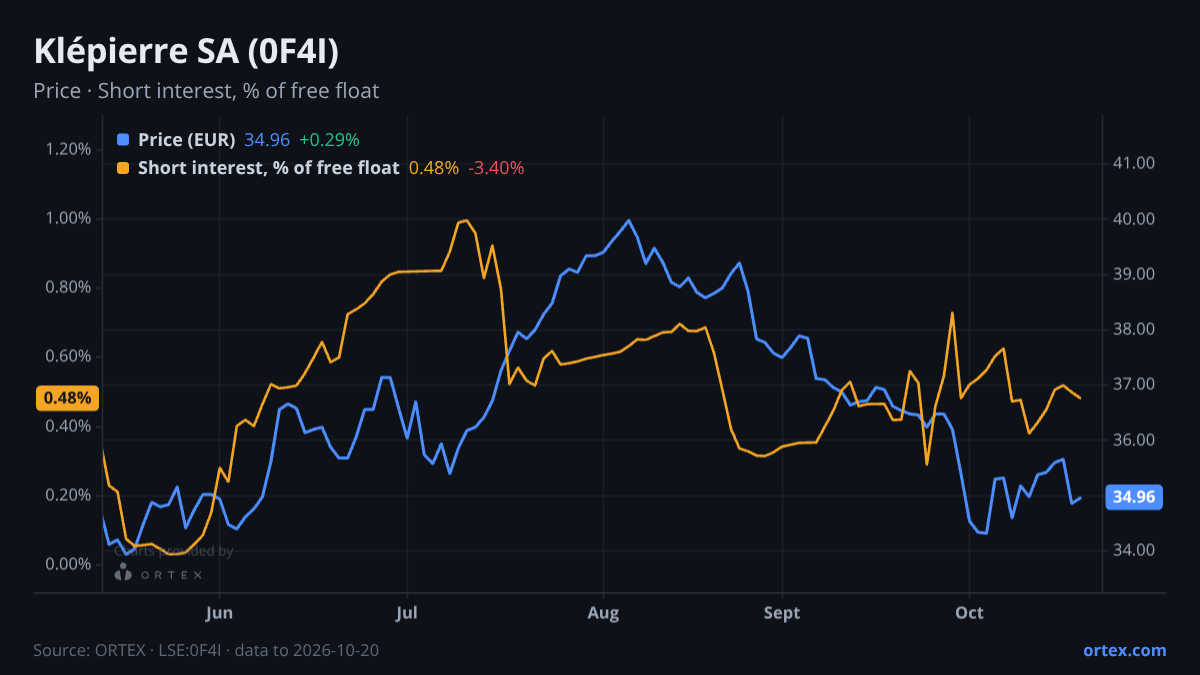
Task: Click the 0.00% left axis label
Action: click(x=68, y=564)
